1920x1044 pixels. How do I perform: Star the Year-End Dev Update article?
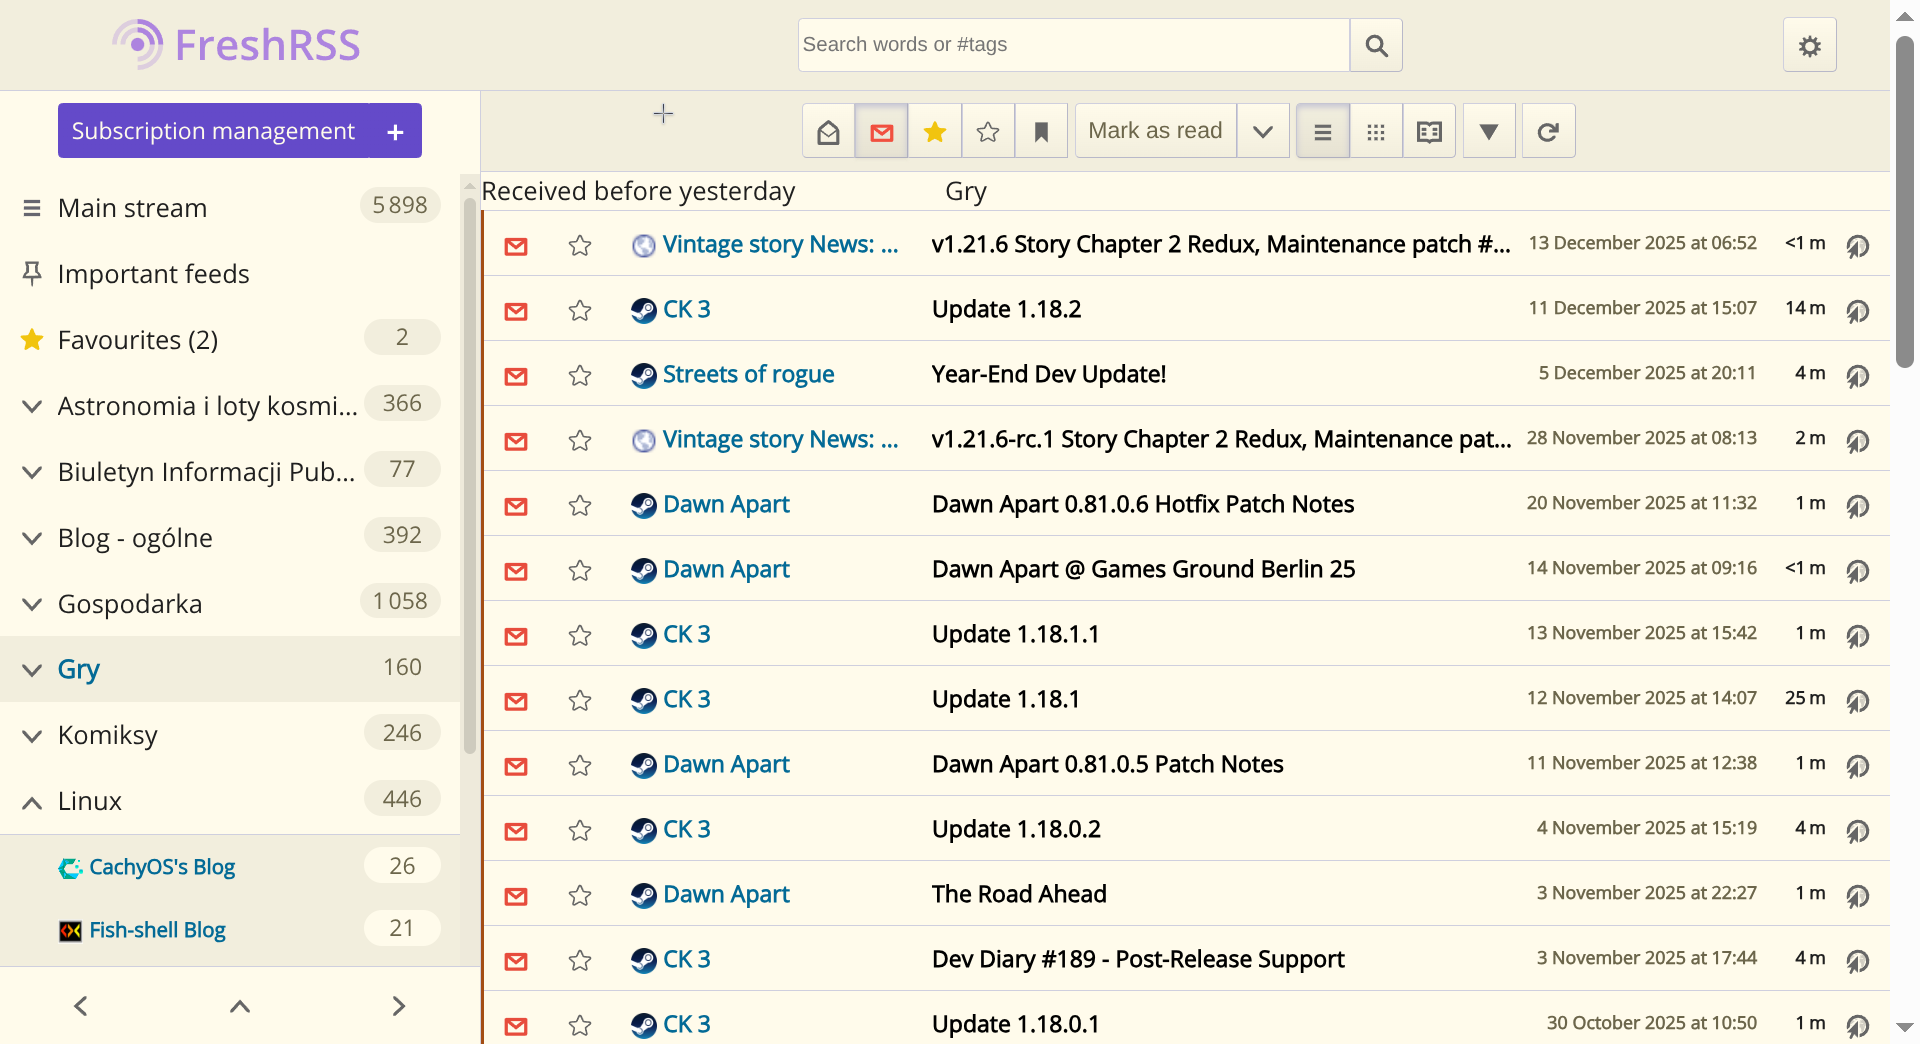580,375
